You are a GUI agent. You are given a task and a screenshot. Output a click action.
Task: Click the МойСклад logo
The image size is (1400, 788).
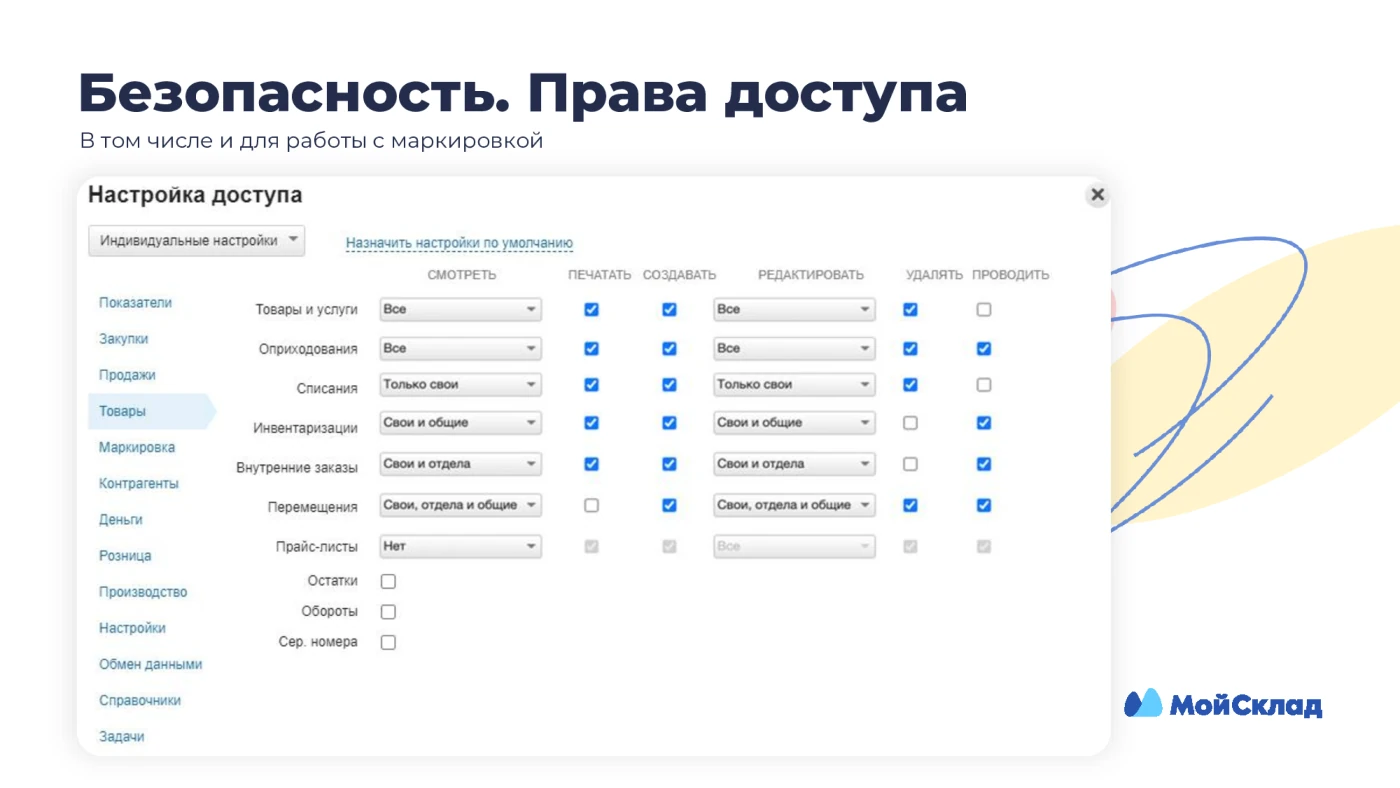coord(1222,704)
